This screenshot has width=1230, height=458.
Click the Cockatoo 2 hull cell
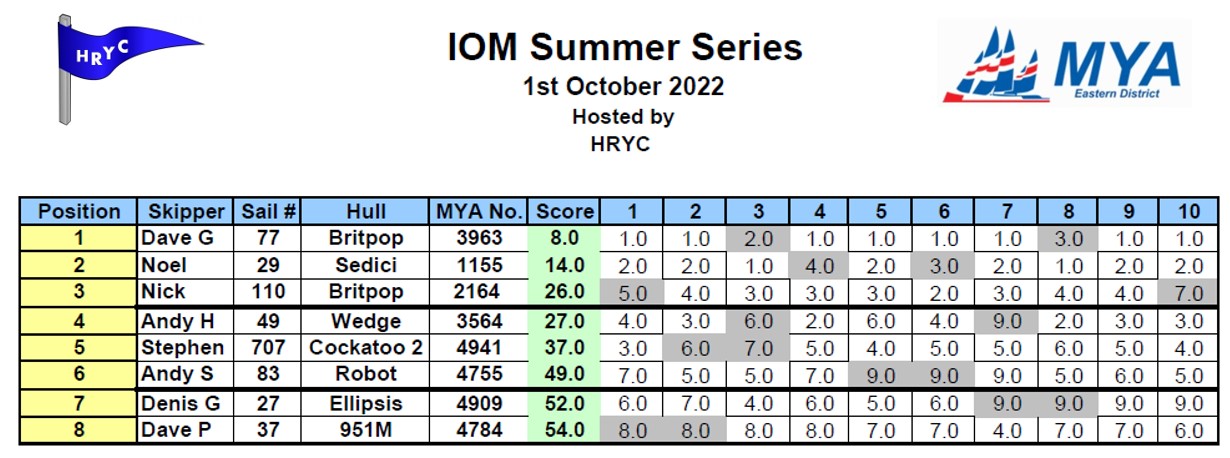[366, 348]
